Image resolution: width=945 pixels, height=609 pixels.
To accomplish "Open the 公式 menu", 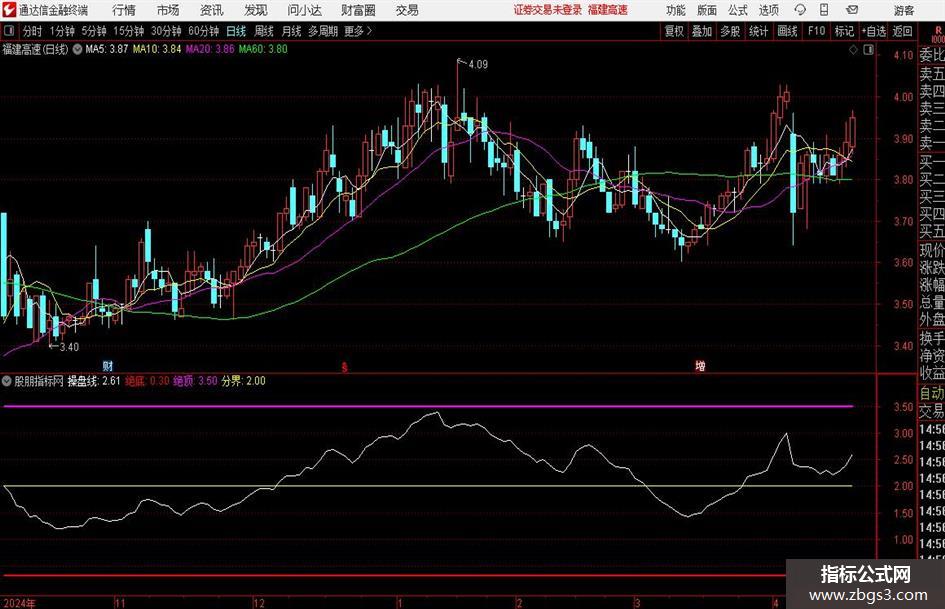I will (x=737, y=10).
